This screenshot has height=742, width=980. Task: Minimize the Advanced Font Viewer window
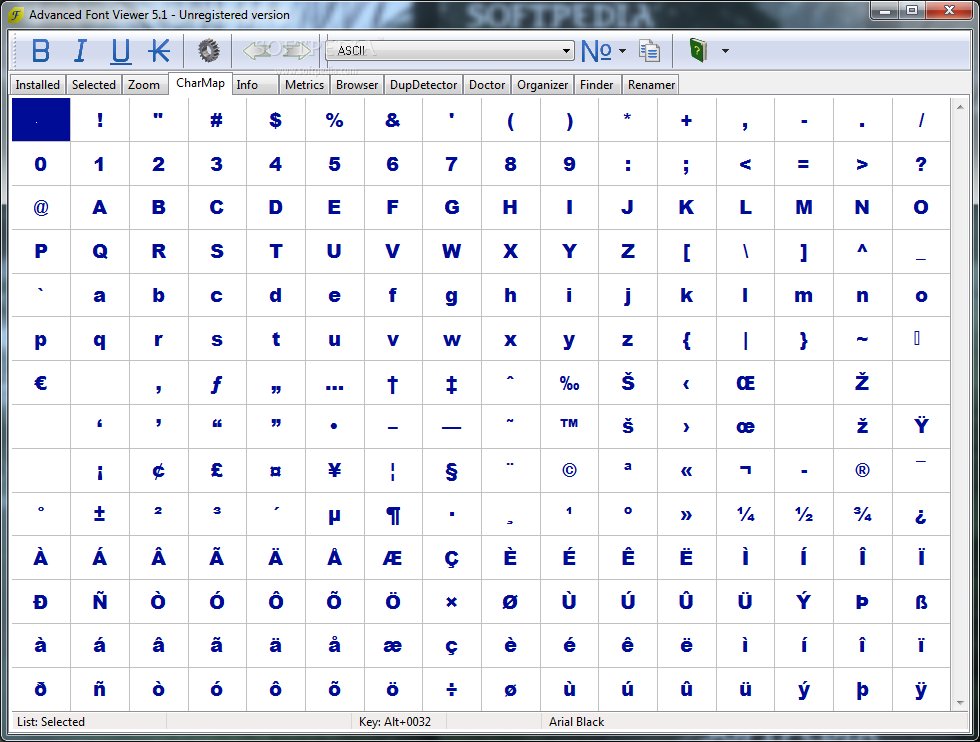click(x=885, y=11)
